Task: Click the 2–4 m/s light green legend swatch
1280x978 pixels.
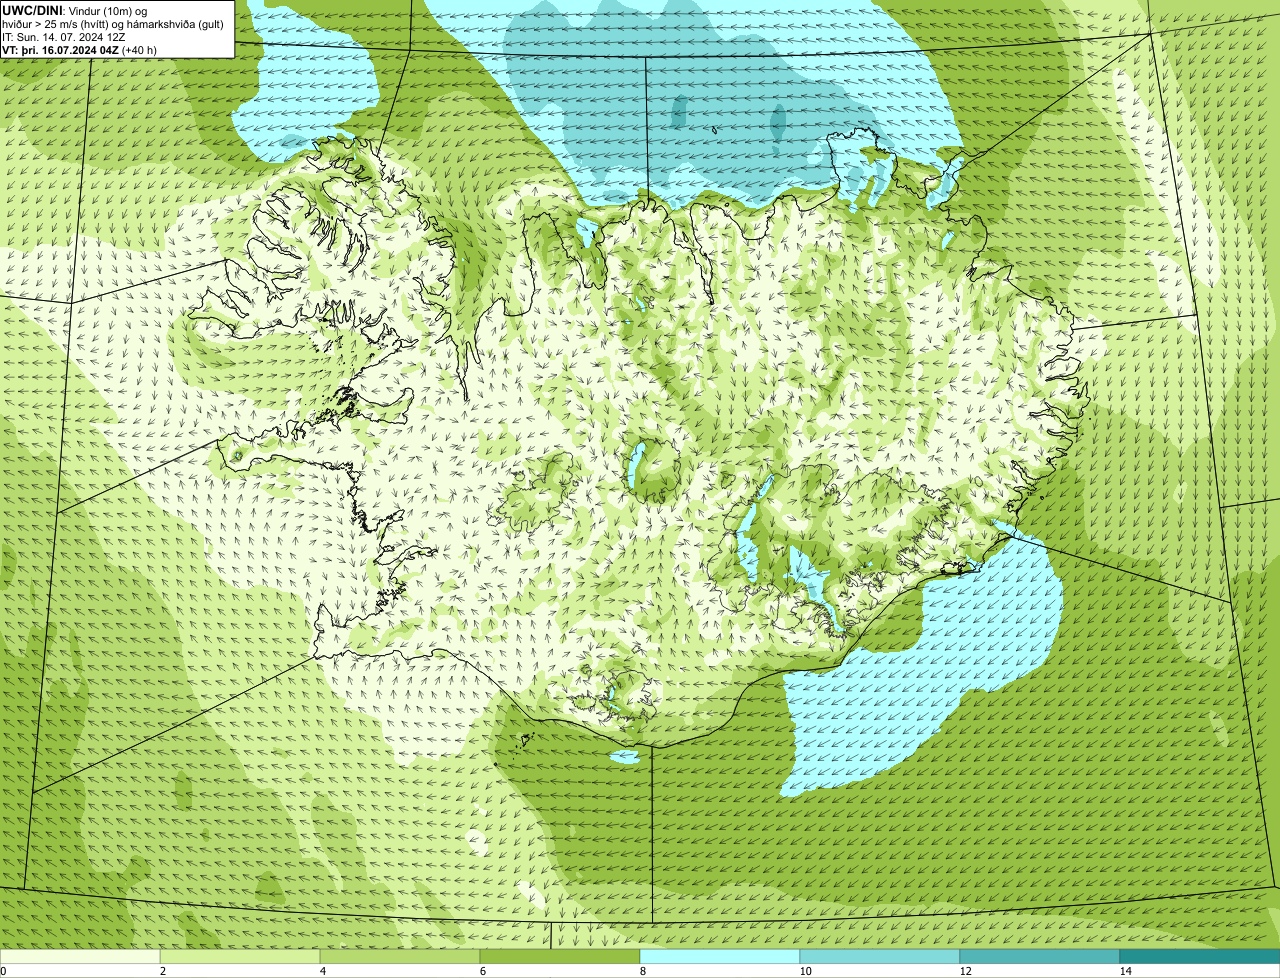Action: pyautogui.click(x=240, y=957)
